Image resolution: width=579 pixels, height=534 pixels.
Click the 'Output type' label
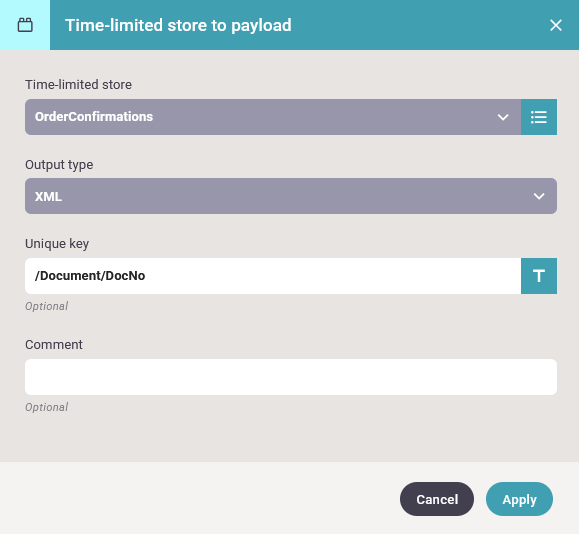[59, 165]
